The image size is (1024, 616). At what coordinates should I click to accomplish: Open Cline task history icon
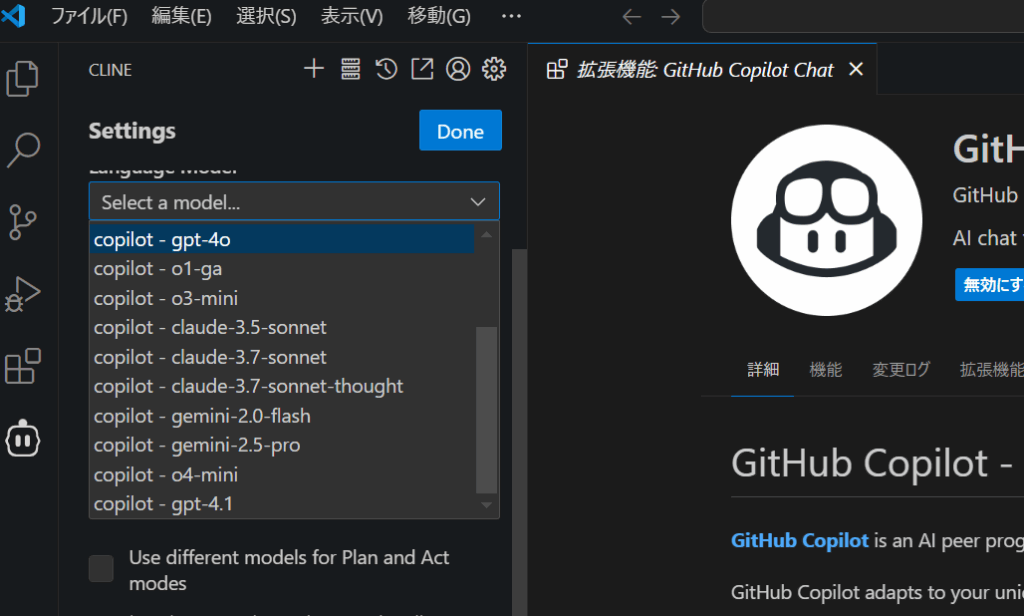click(x=386, y=69)
